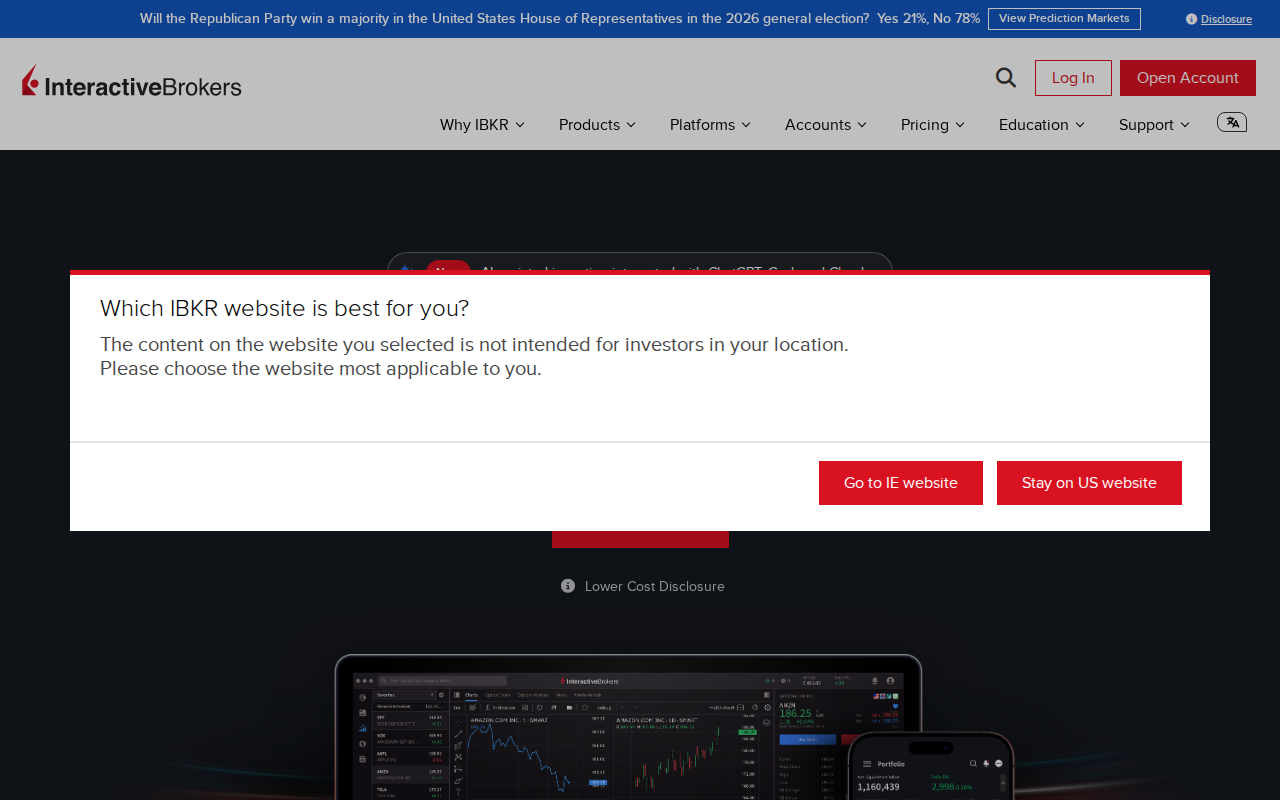Open the Pricing menu
This screenshot has width=1280, height=800.
[x=933, y=125]
